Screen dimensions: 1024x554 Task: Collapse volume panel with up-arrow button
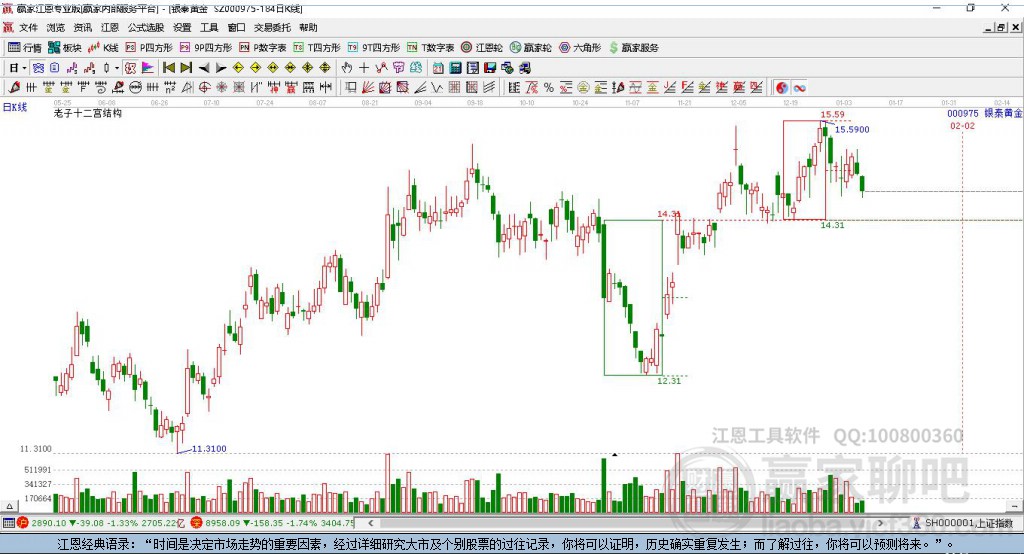(x=9, y=506)
